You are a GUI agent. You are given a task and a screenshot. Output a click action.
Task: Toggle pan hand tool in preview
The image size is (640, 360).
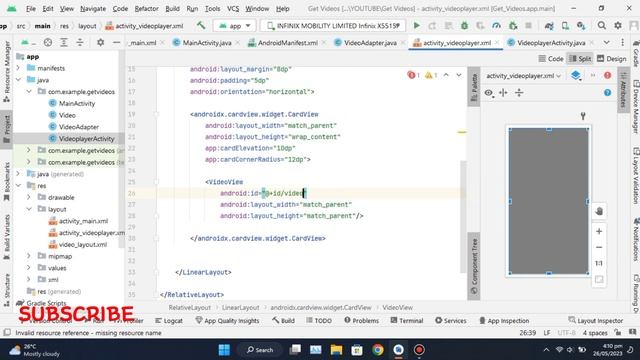(x=599, y=211)
